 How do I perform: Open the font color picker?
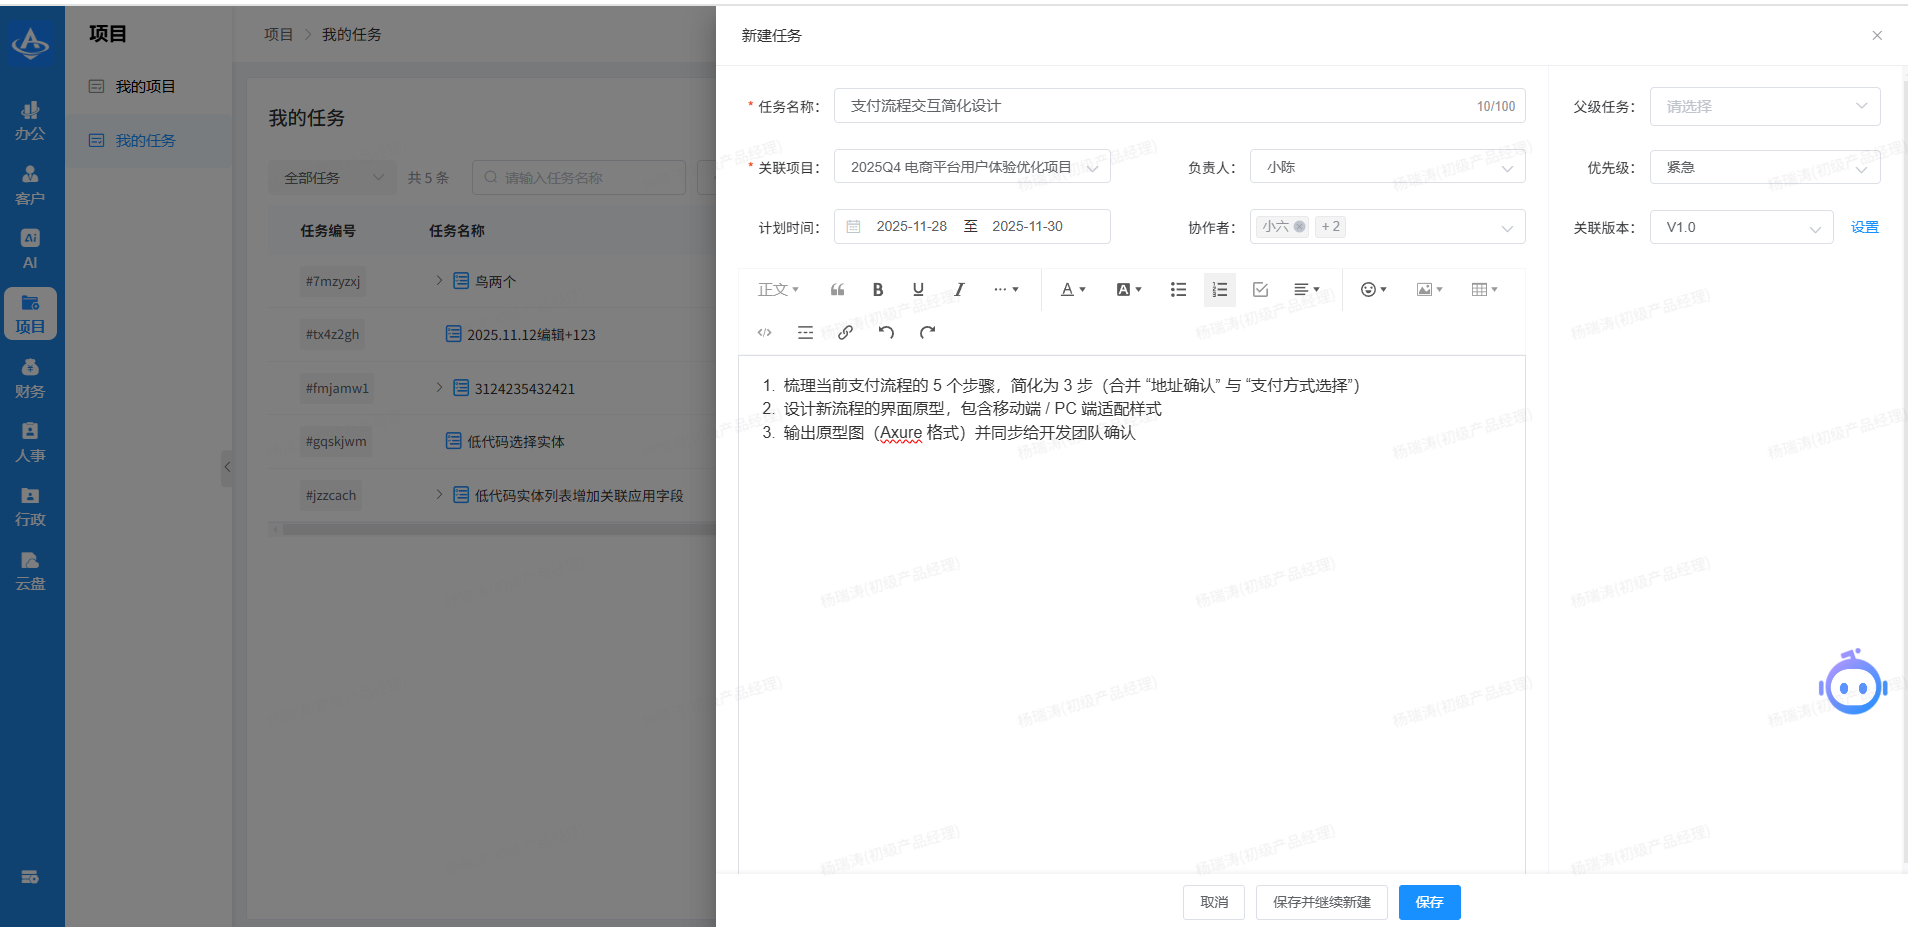1072,290
